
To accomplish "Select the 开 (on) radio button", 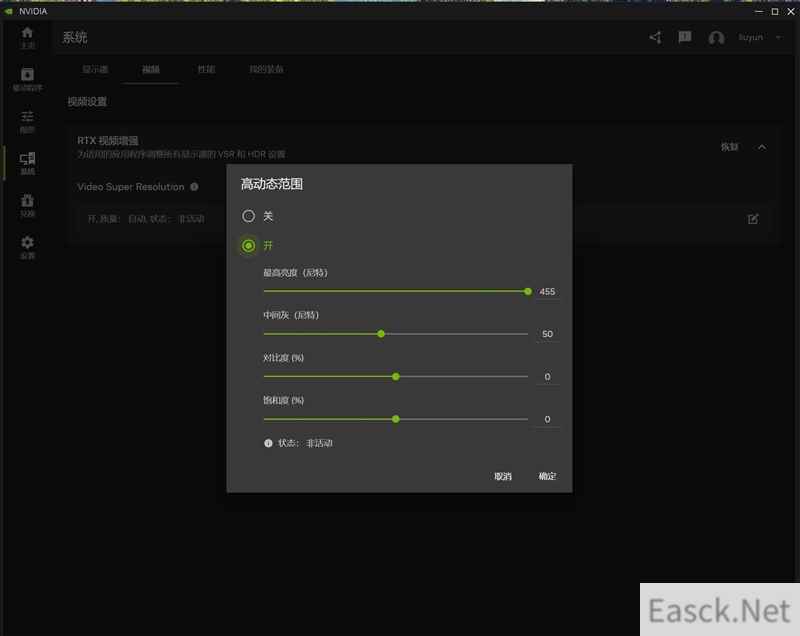I will point(248,246).
